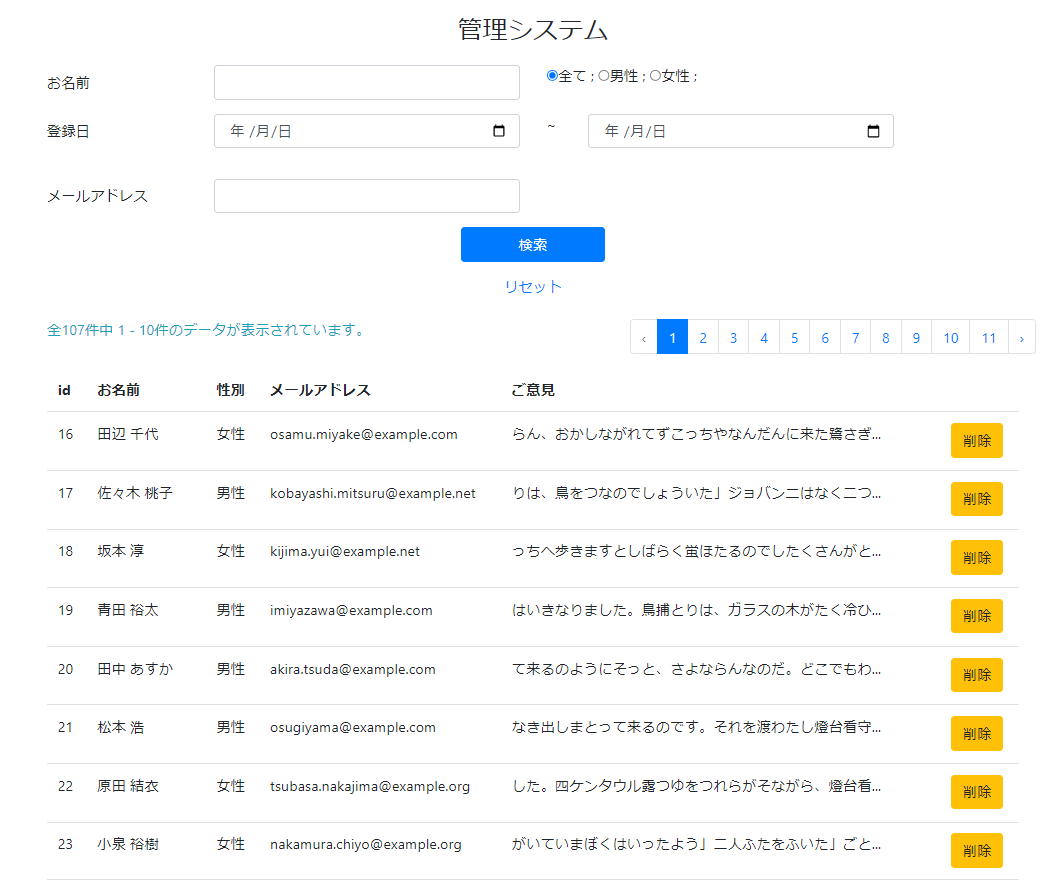
Task: Click the お名前 text input field
Action: tap(366, 82)
